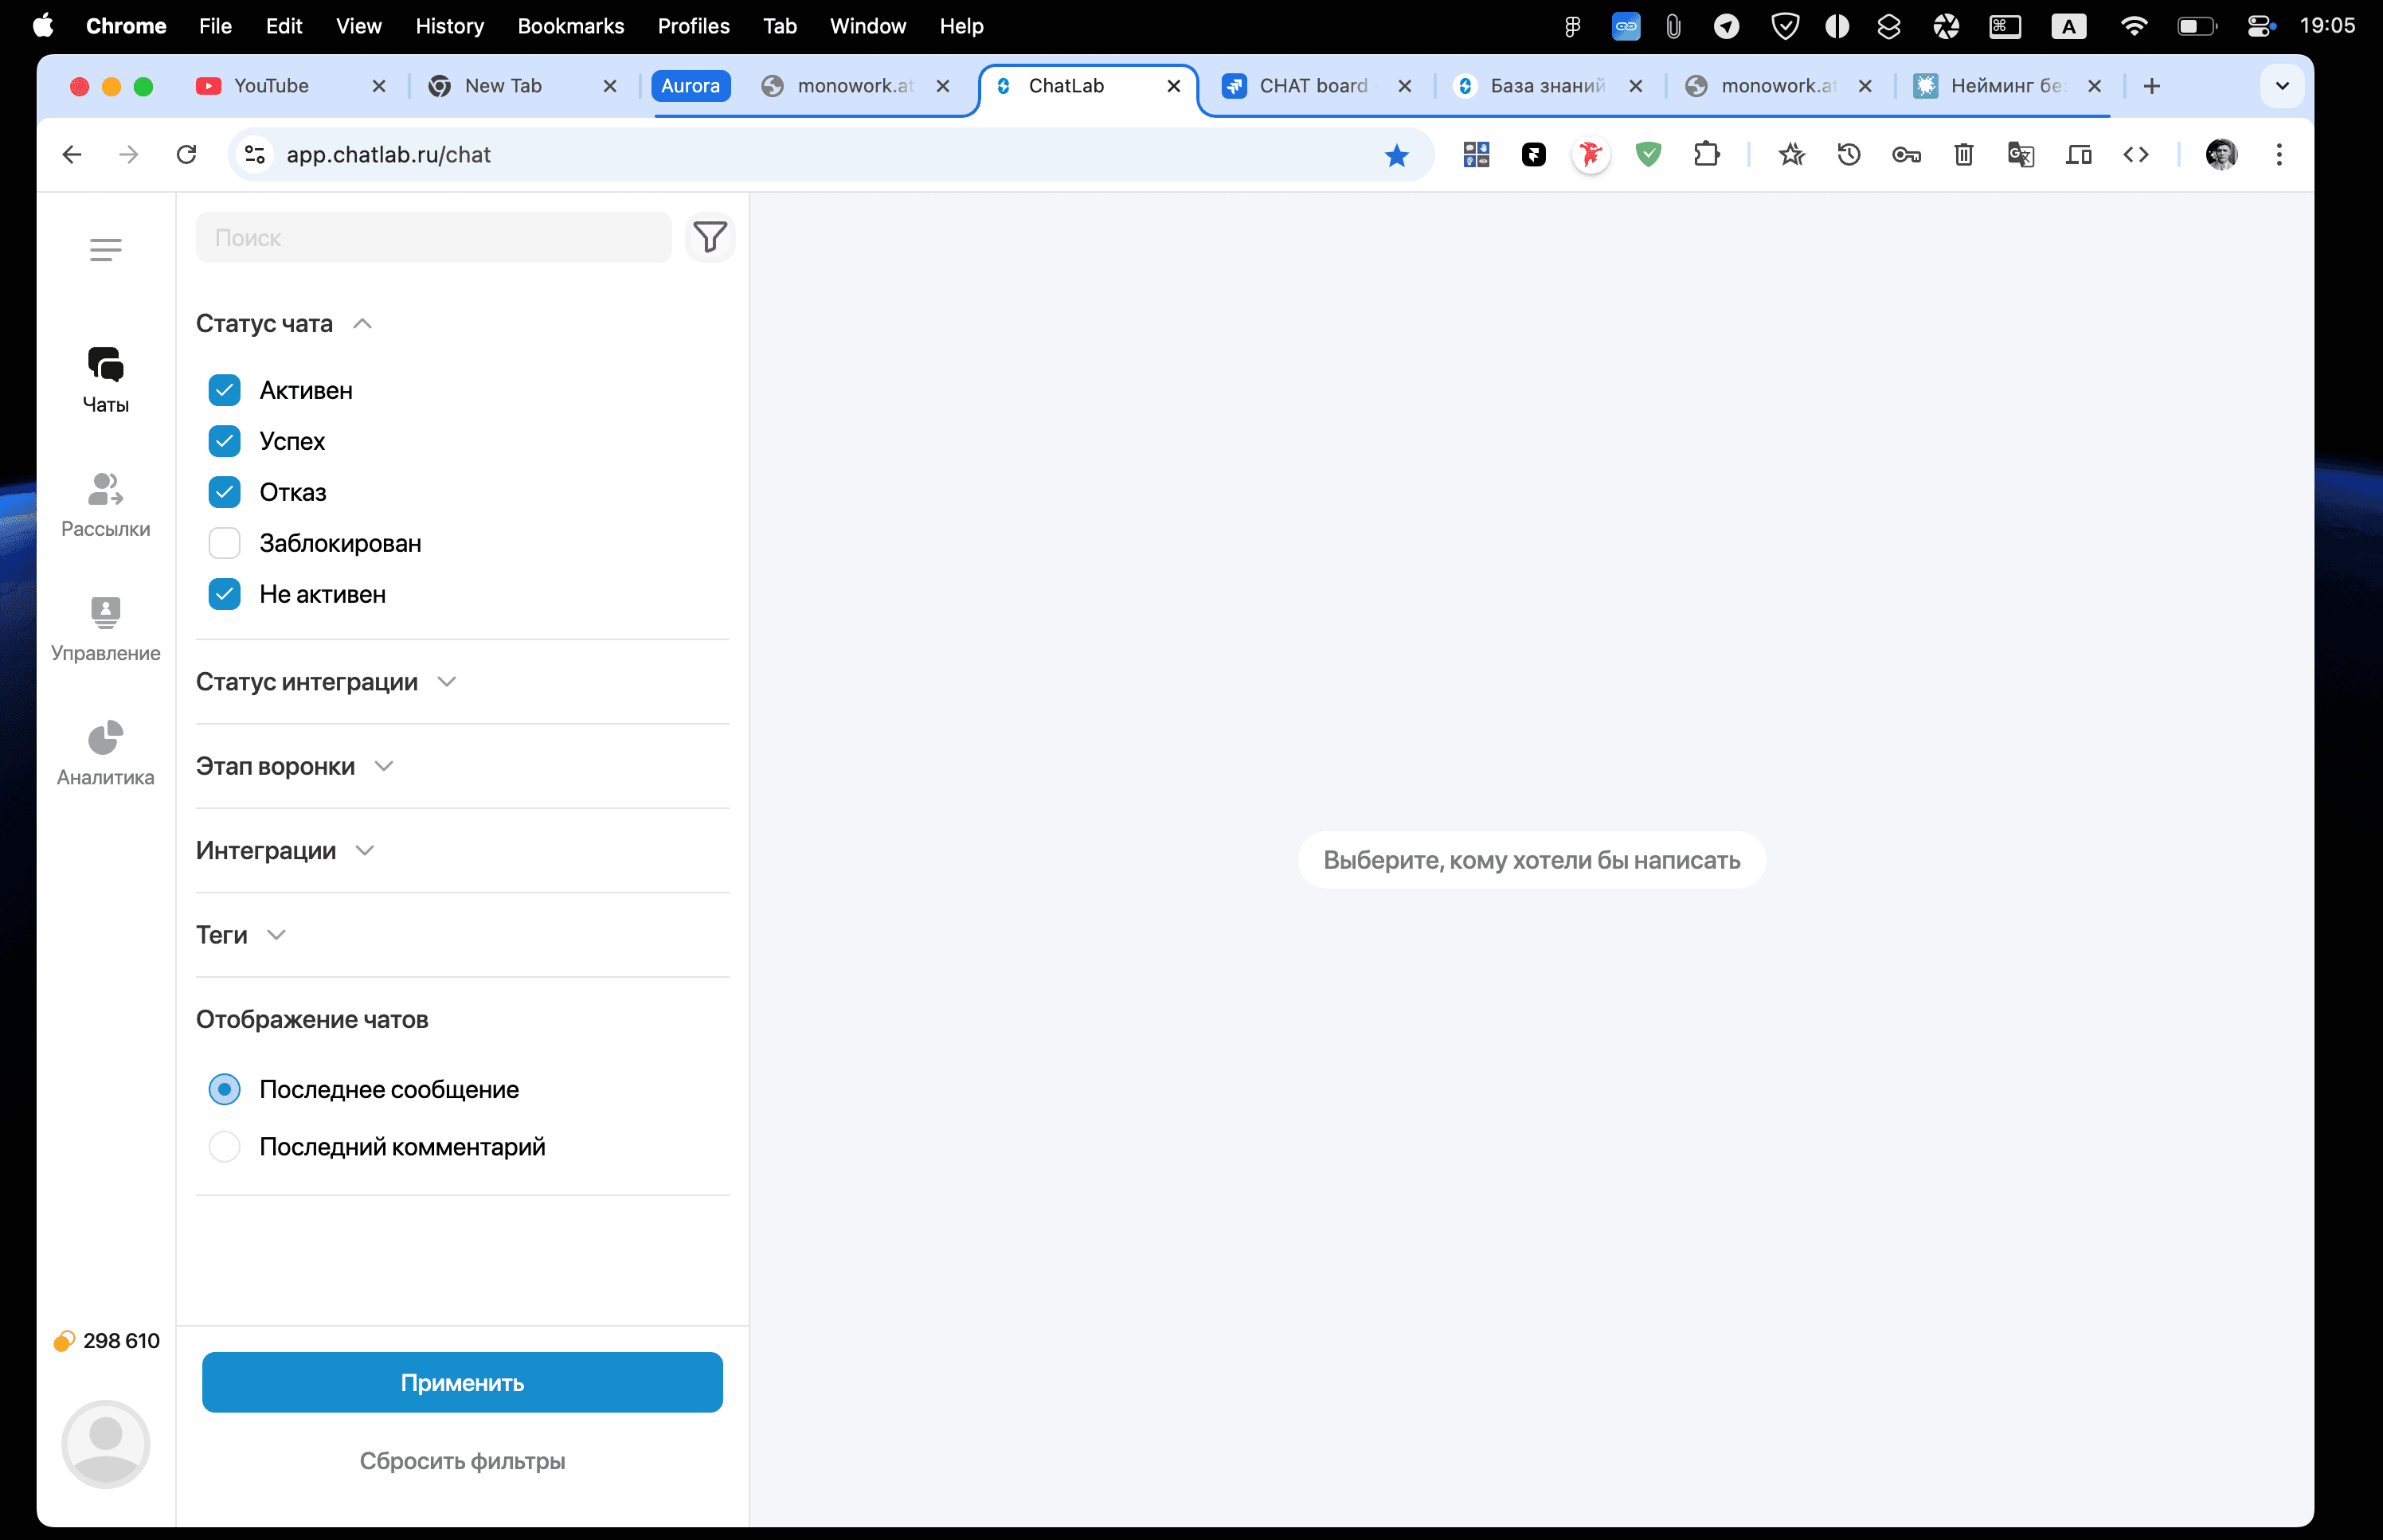Image resolution: width=2383 pixels, height=1540 pixels.
Task: Open the Аналитика pie chart icon
Action: point(105,739)
